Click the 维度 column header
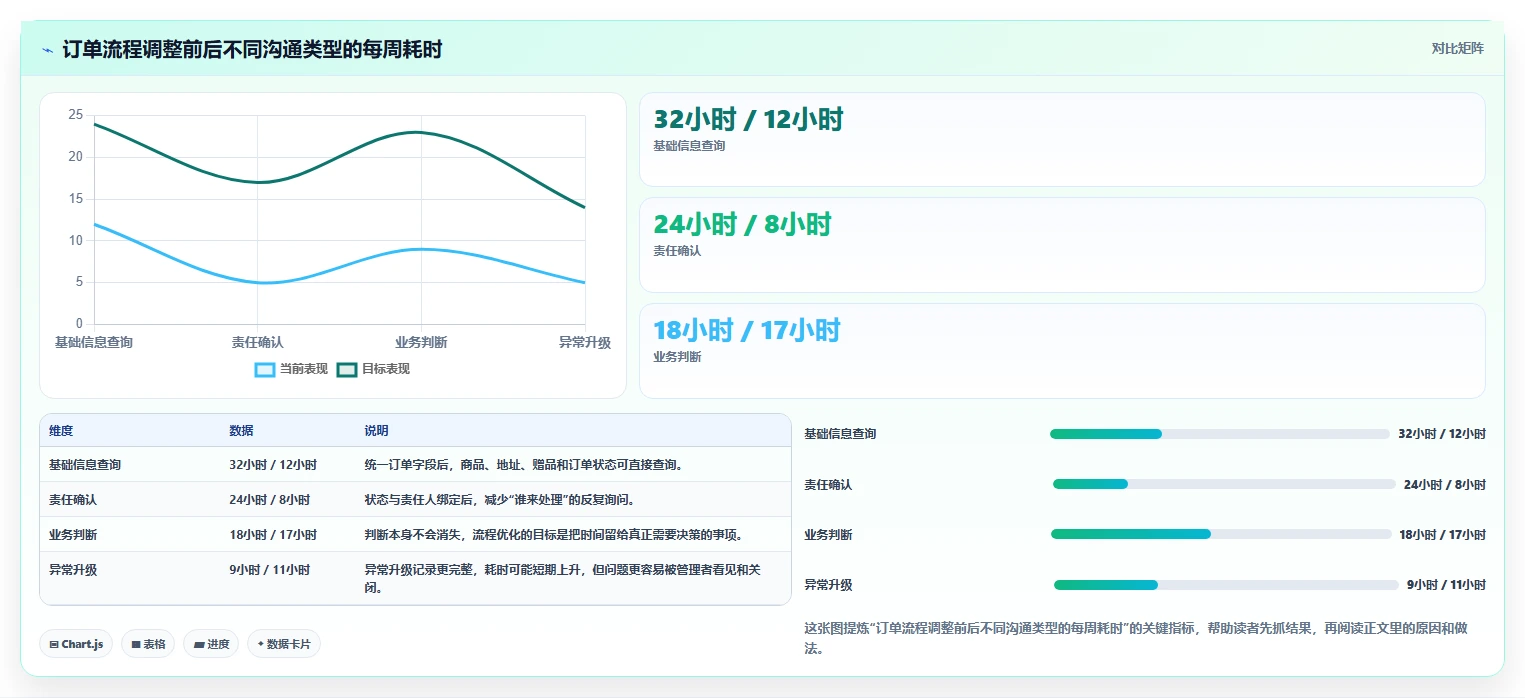The image size is (1525, 698). [x=61, y=431]
